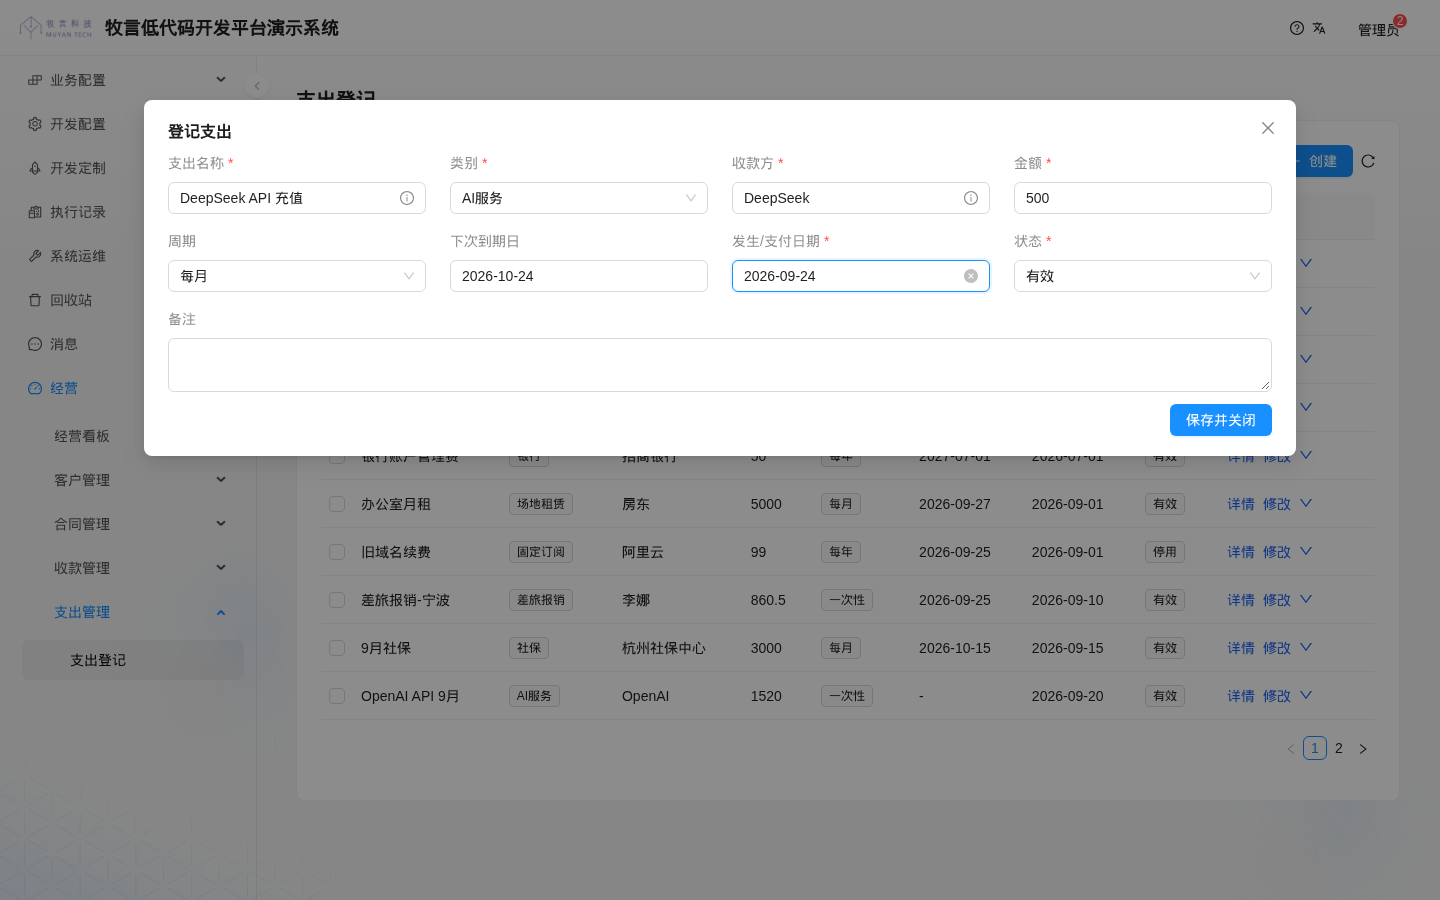Image resolution: width=1440 pixels, height=900 pixels.
Task: Click the info icon in 收款方 field
Action: coord(971,198)
